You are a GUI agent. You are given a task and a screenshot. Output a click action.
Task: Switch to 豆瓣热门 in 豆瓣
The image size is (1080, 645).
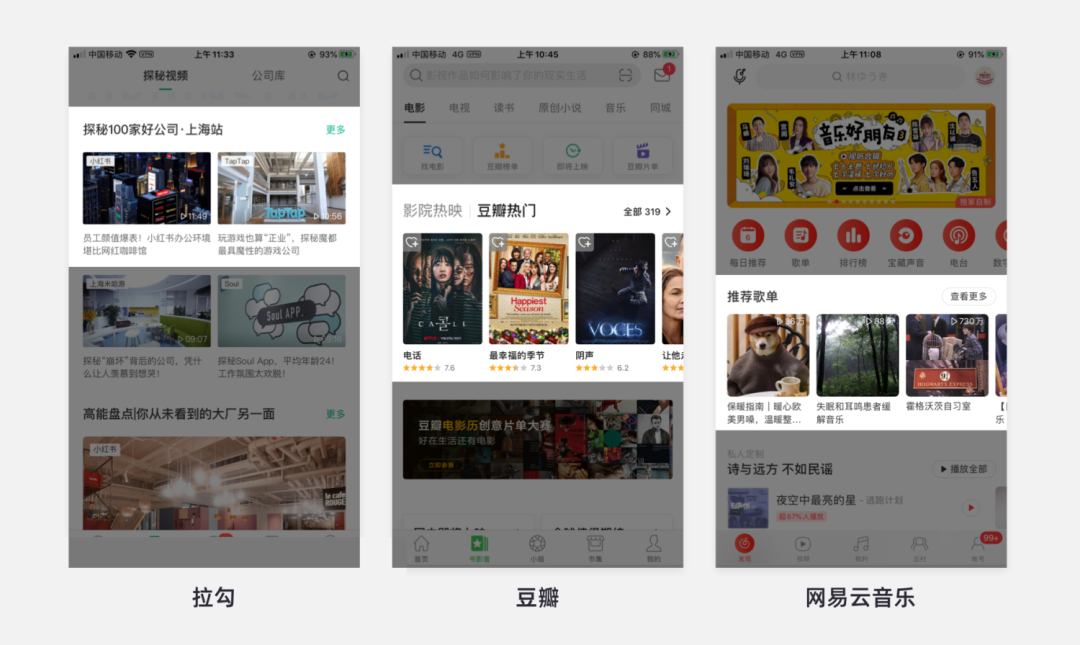click(x=506, y=211)
